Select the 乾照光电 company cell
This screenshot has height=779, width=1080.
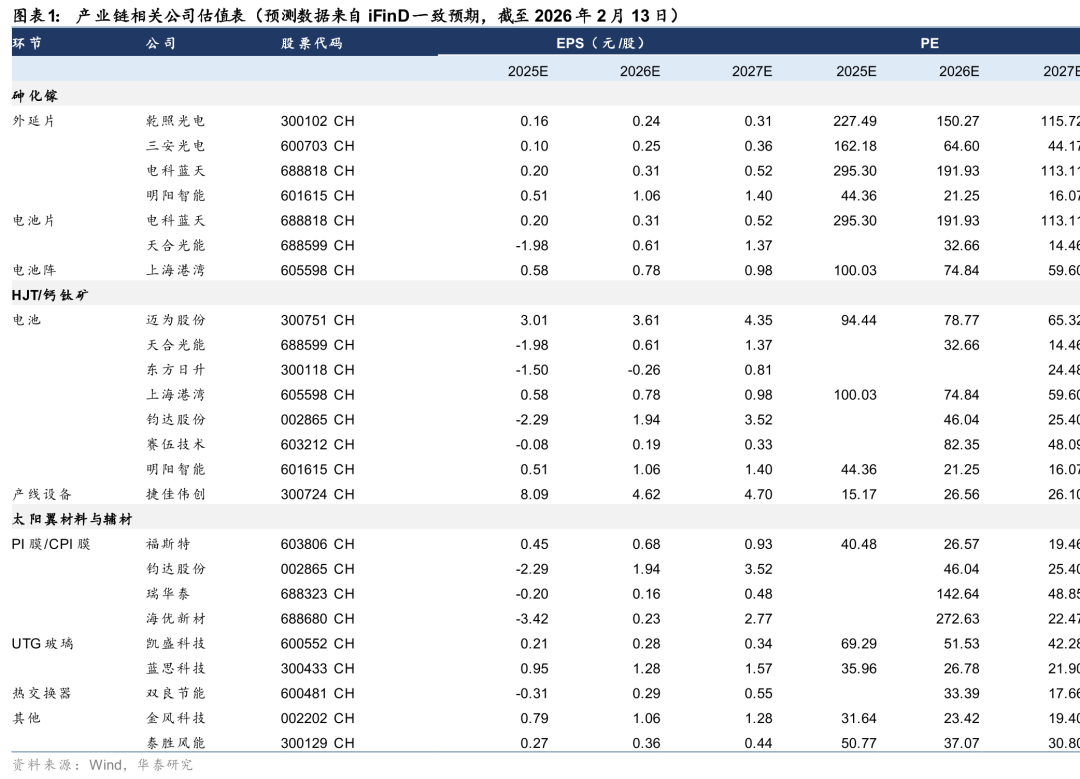tap(176, 121)
